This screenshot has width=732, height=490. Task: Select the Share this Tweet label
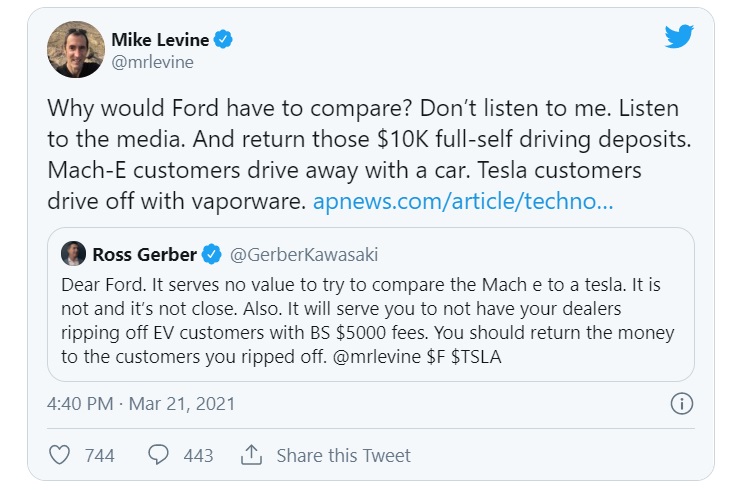pos(343,455)
